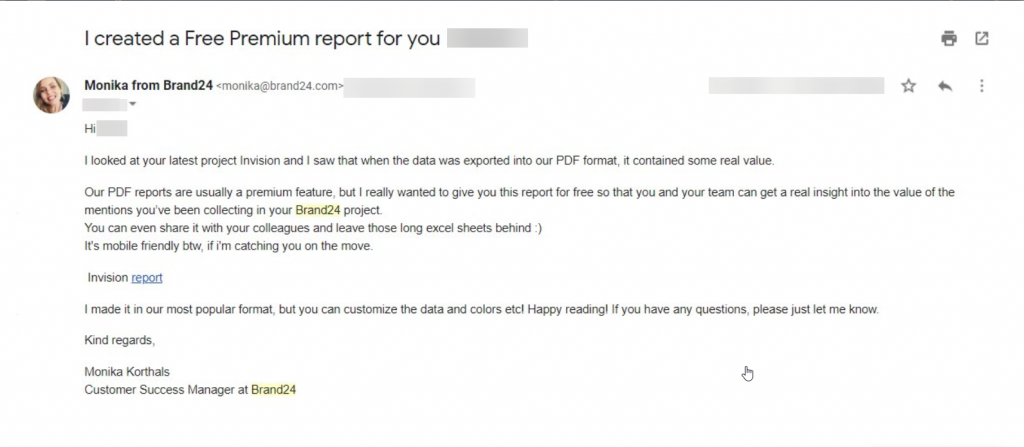The width and height of the screenshot is (1024, 447).
Task: Click highlighted Brand24 in the signature line
Action: click(x=274, y=390)
